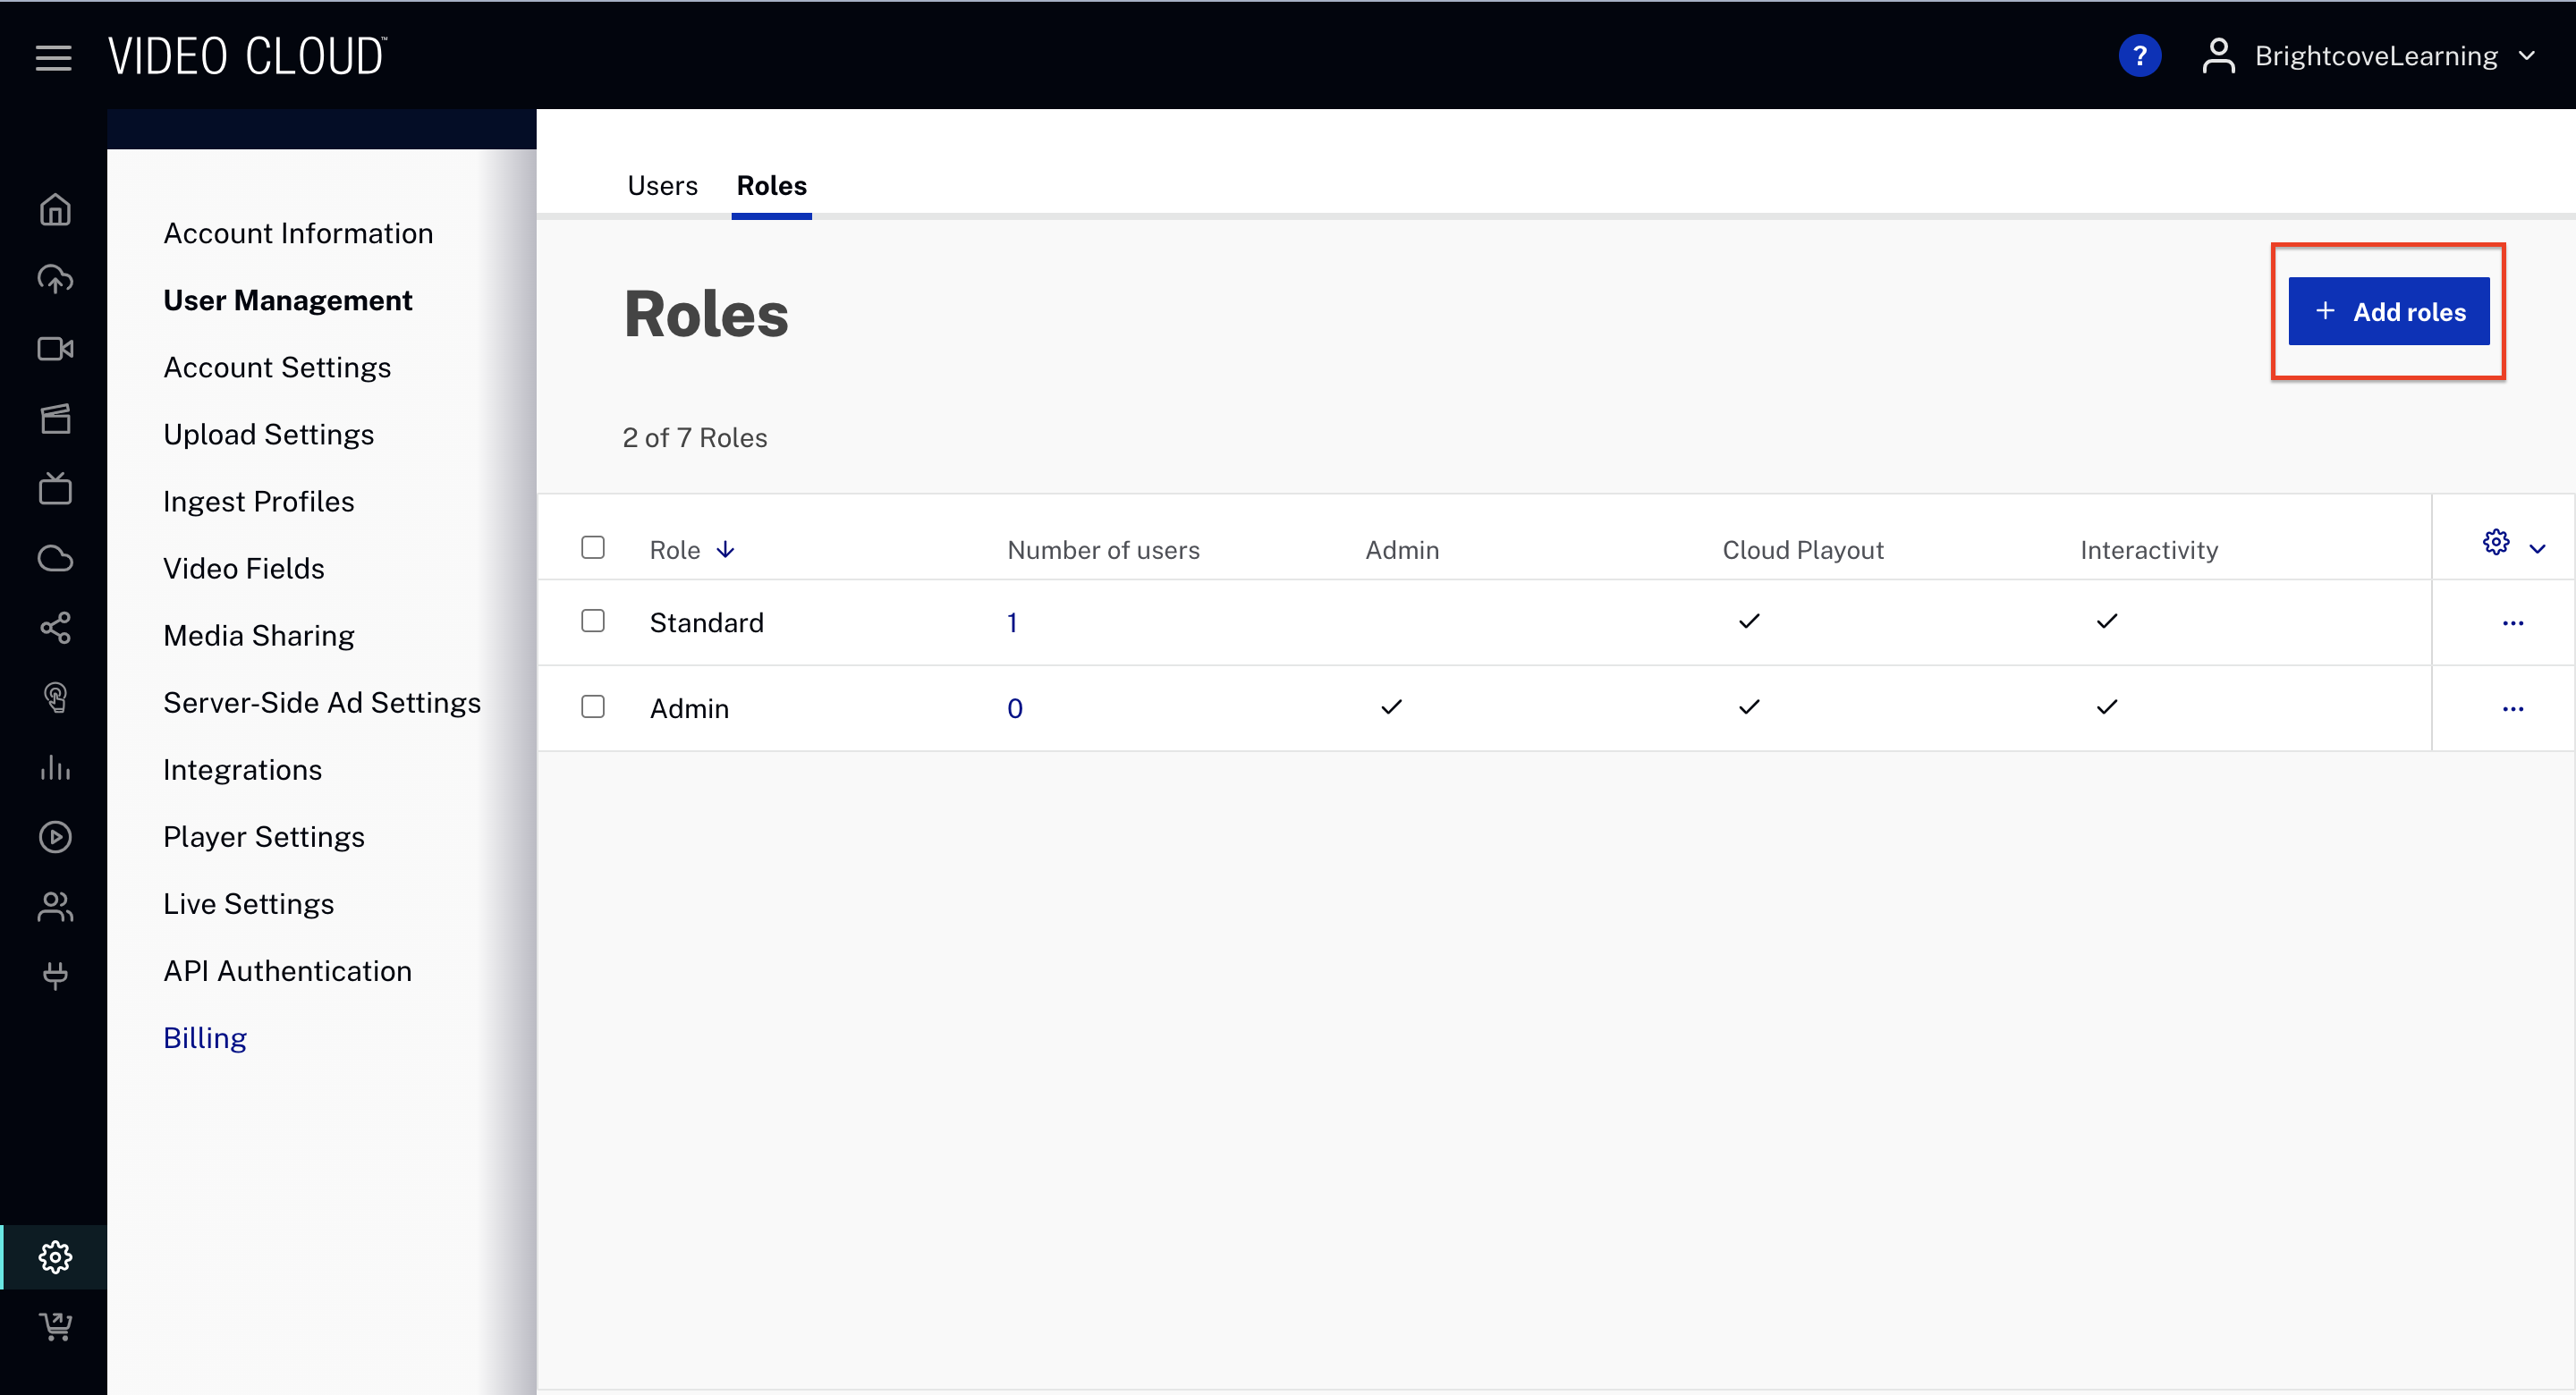Open the cloud icon in sidebar
2576x1395 pixels.
54,558
